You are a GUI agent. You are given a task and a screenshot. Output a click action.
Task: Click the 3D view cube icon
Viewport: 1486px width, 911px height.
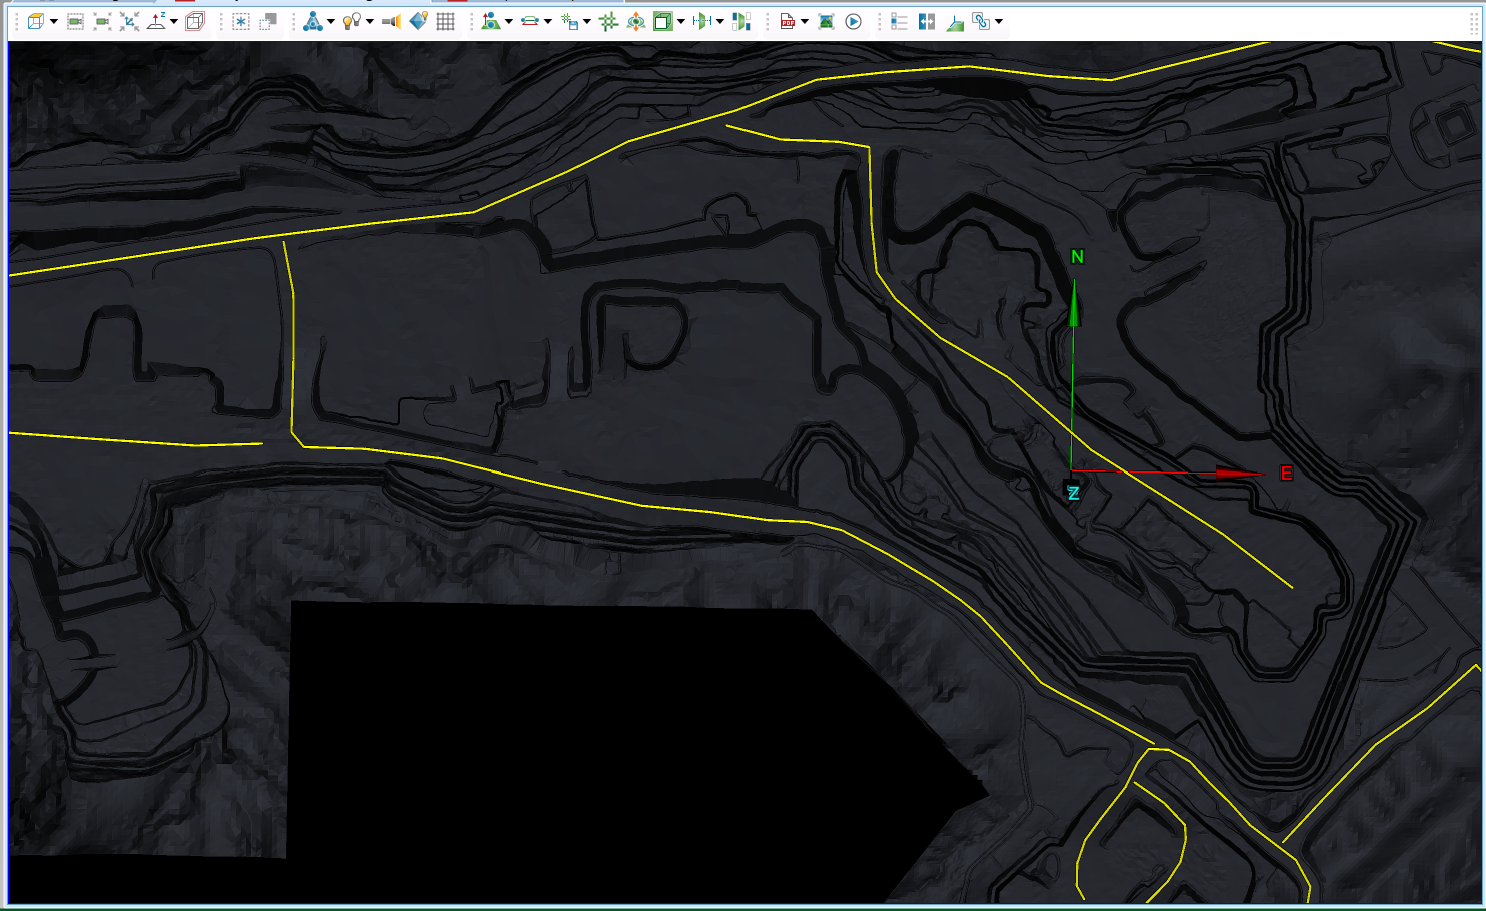[35, 21]
